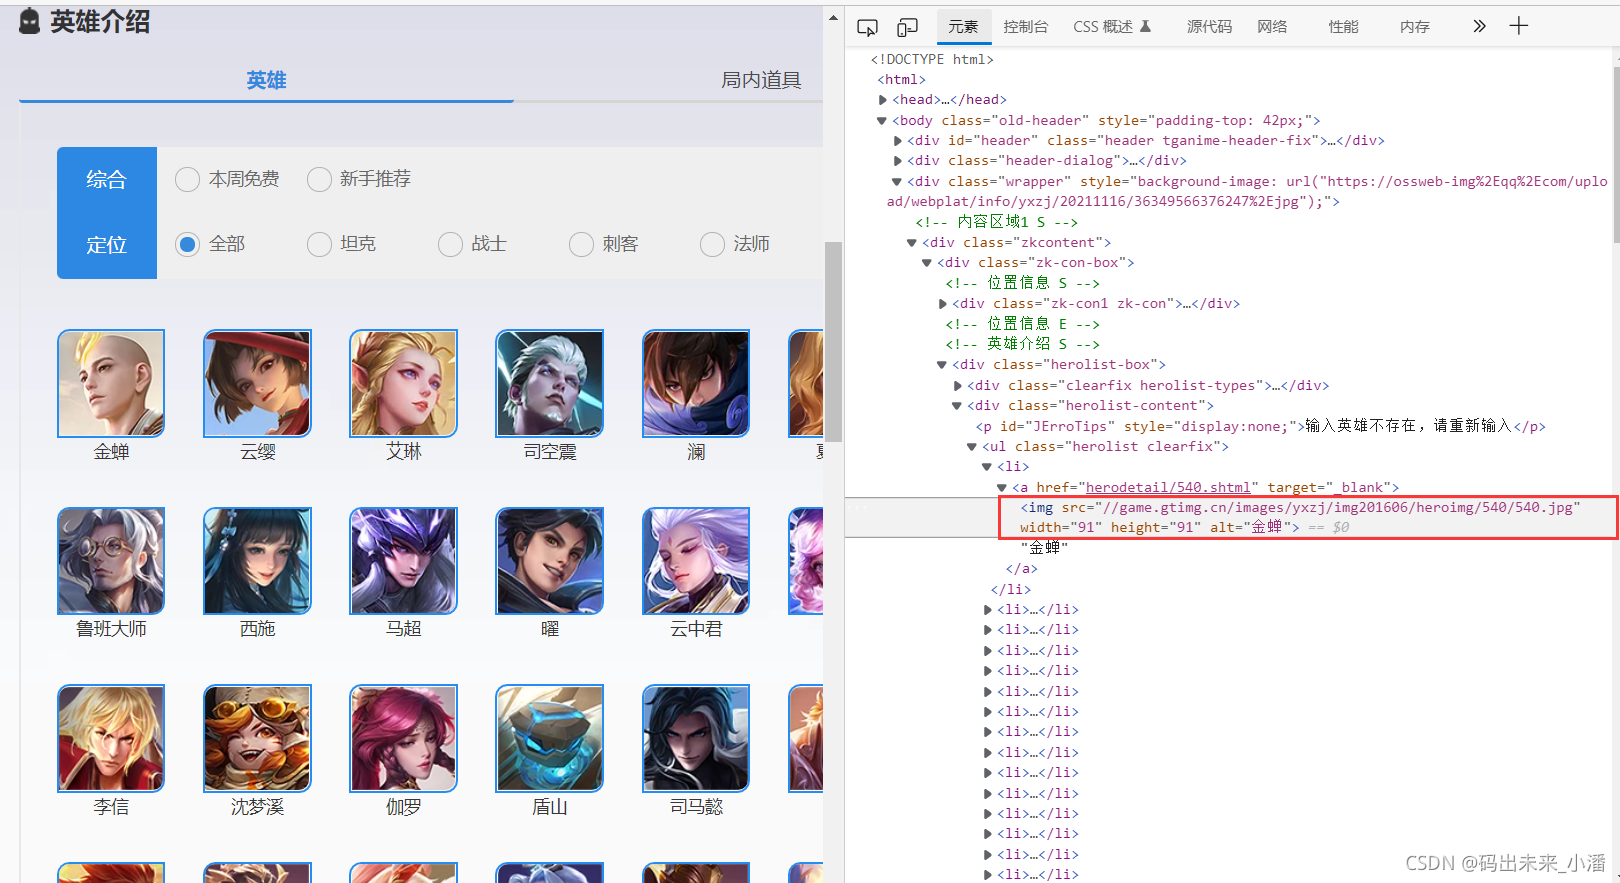Expand the clearfix herolist-types div node
The width and height of the screenshot is (1620, 883).
(958, 386)
